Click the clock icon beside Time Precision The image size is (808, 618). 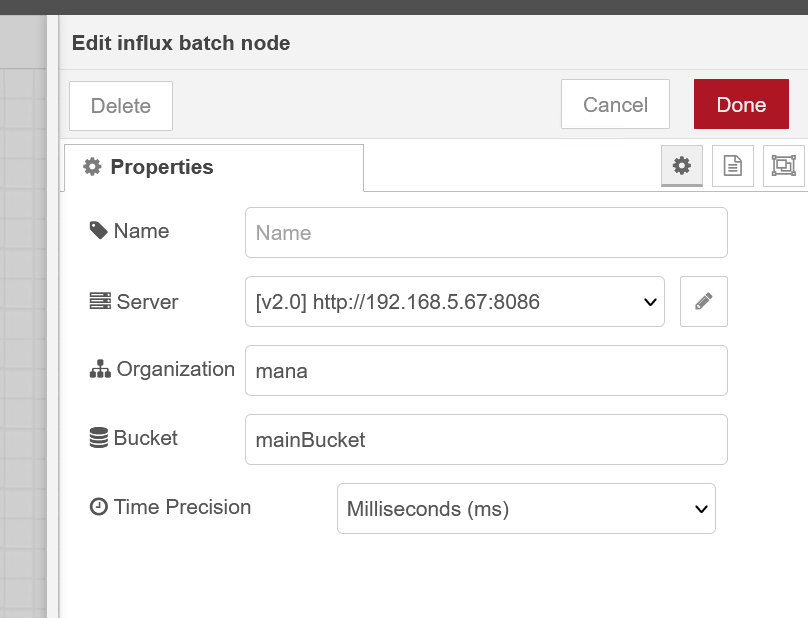click(98, 507)
